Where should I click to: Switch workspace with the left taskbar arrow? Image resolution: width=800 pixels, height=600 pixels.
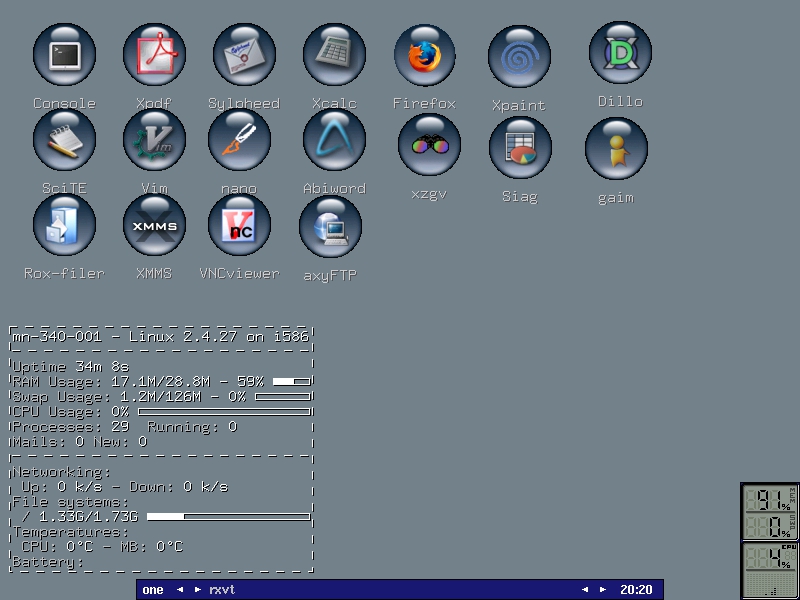click(x=180, y=590)
